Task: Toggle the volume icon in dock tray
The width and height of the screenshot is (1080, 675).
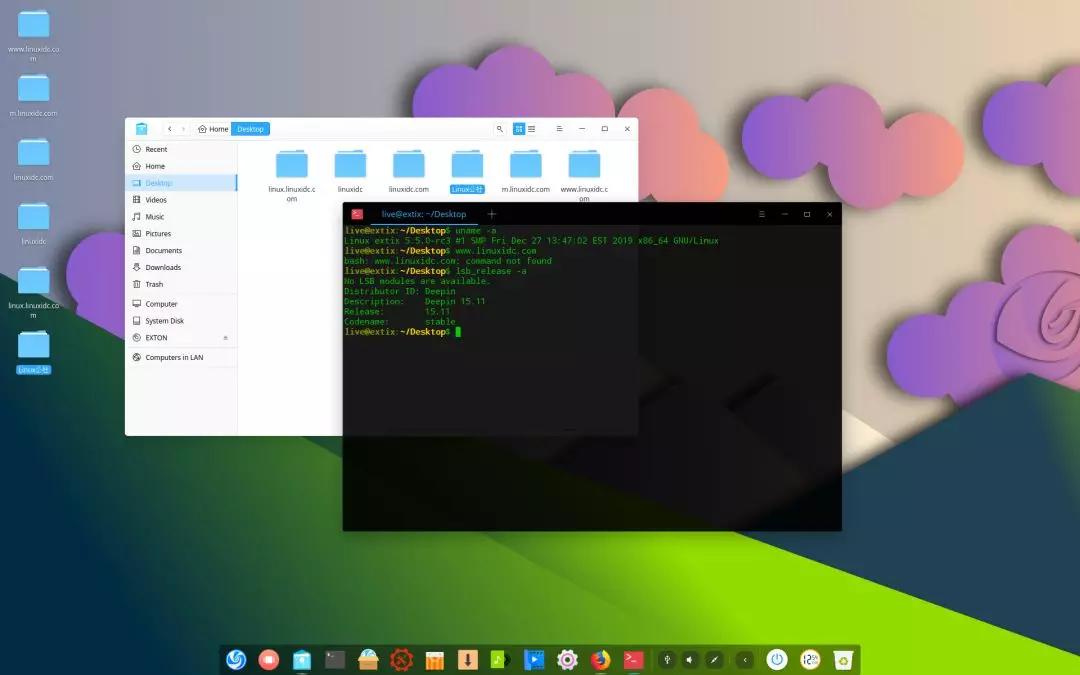Action: pos(689,659)
